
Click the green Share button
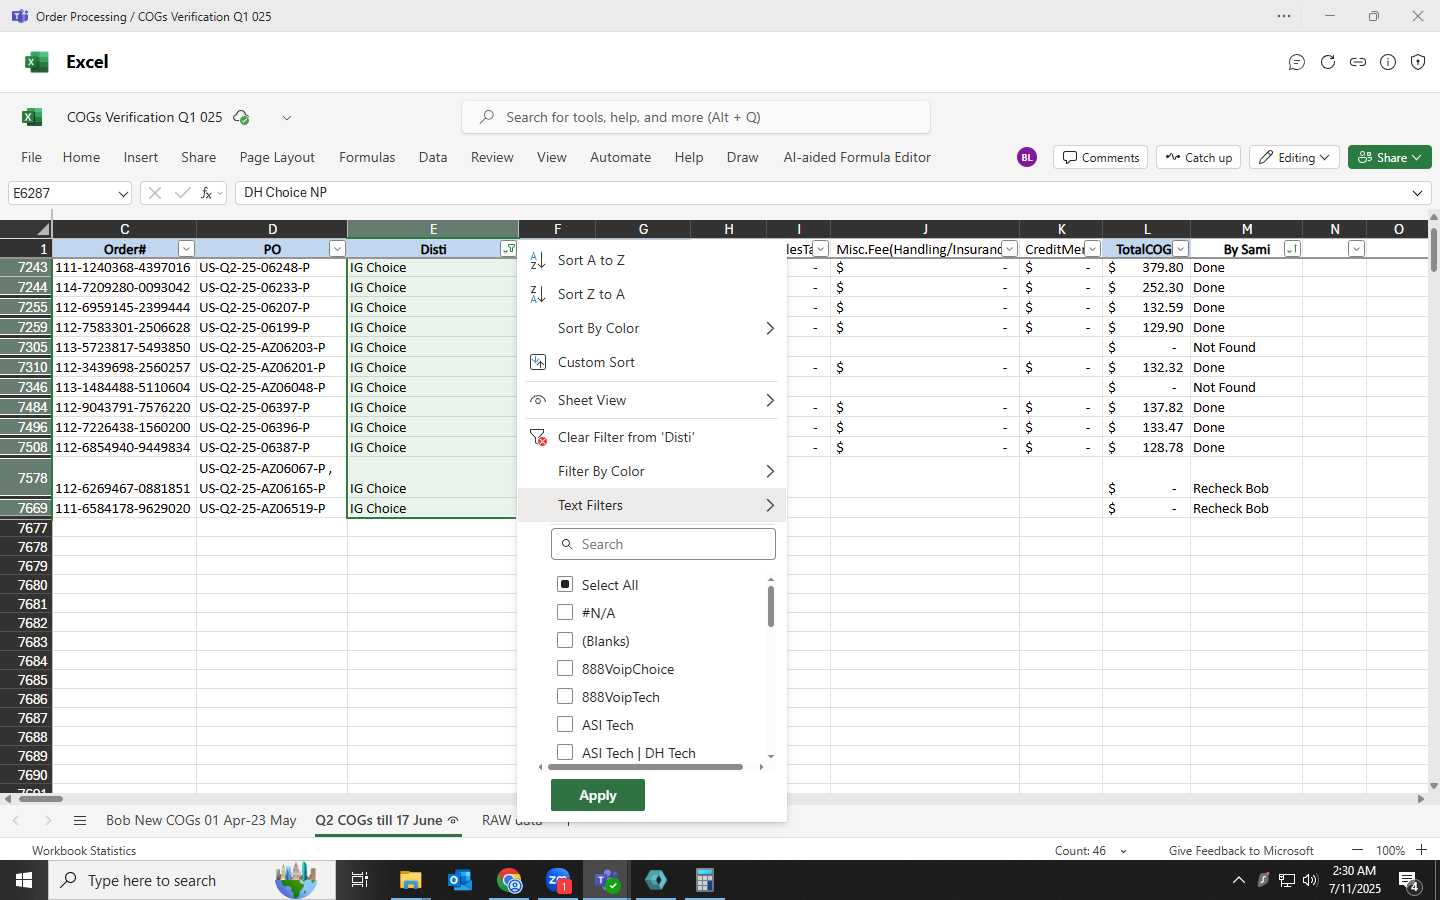point(1390,157)
